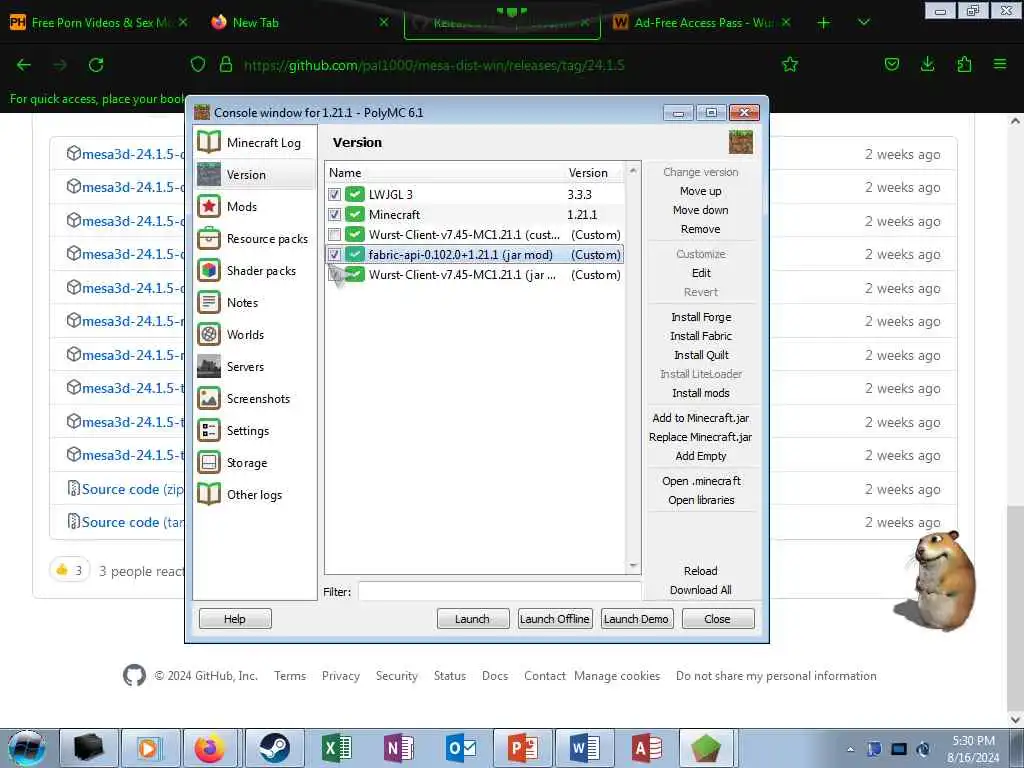Click Open libraries button
The width and height of the screenshot is (1024, 768).
[700, 500]
